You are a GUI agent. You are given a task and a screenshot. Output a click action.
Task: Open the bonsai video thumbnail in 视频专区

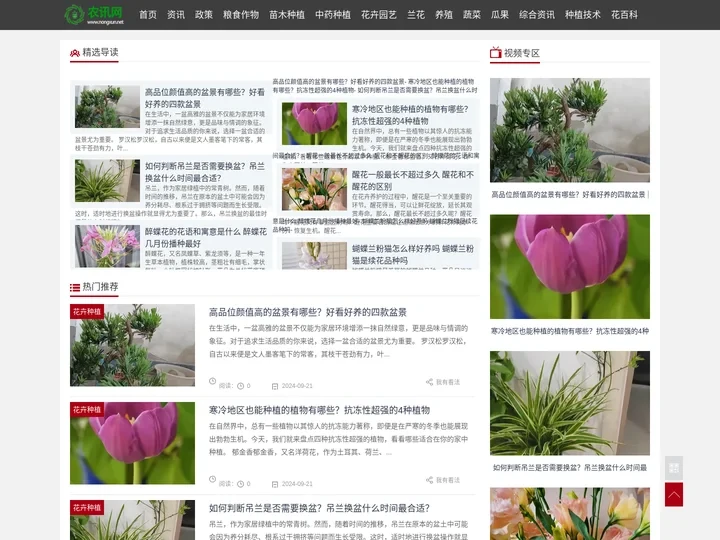point(570,130)
